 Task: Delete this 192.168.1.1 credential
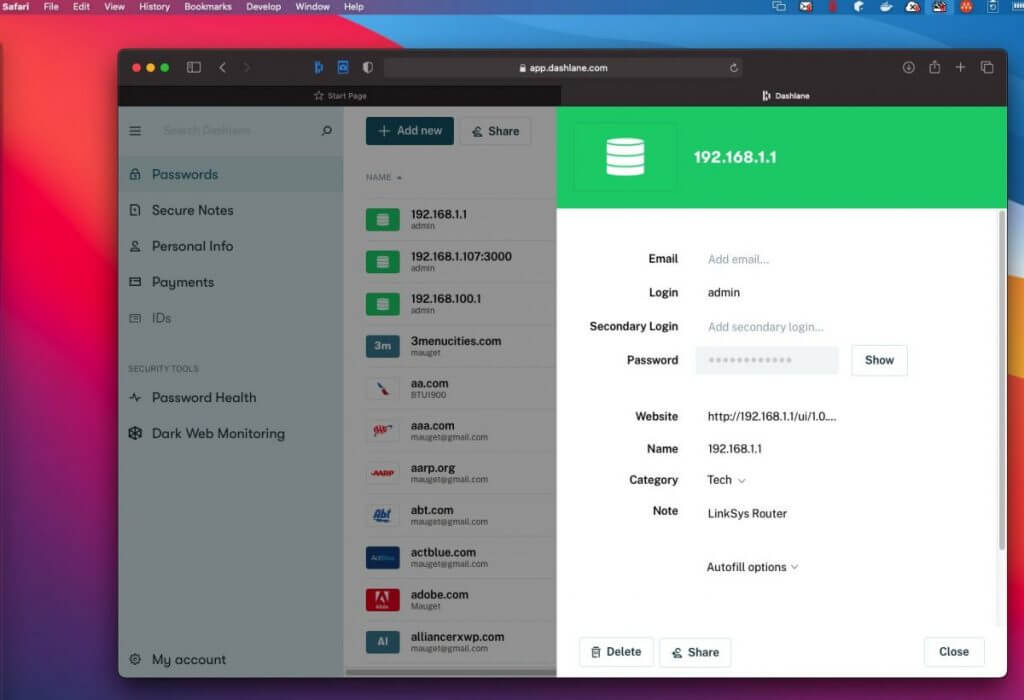(x=616, y=652)
